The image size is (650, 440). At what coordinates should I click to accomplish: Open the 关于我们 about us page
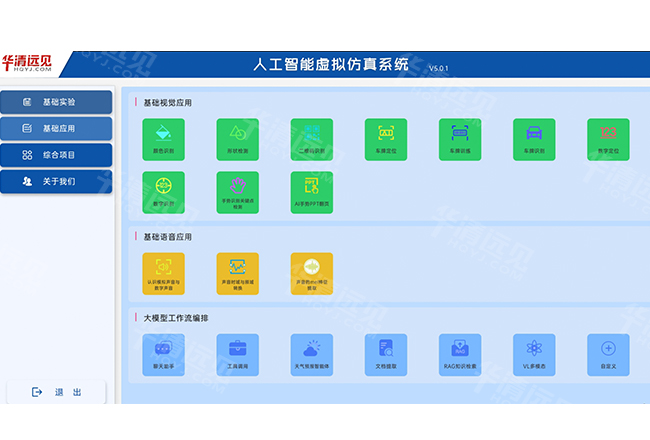click(56, 182)
